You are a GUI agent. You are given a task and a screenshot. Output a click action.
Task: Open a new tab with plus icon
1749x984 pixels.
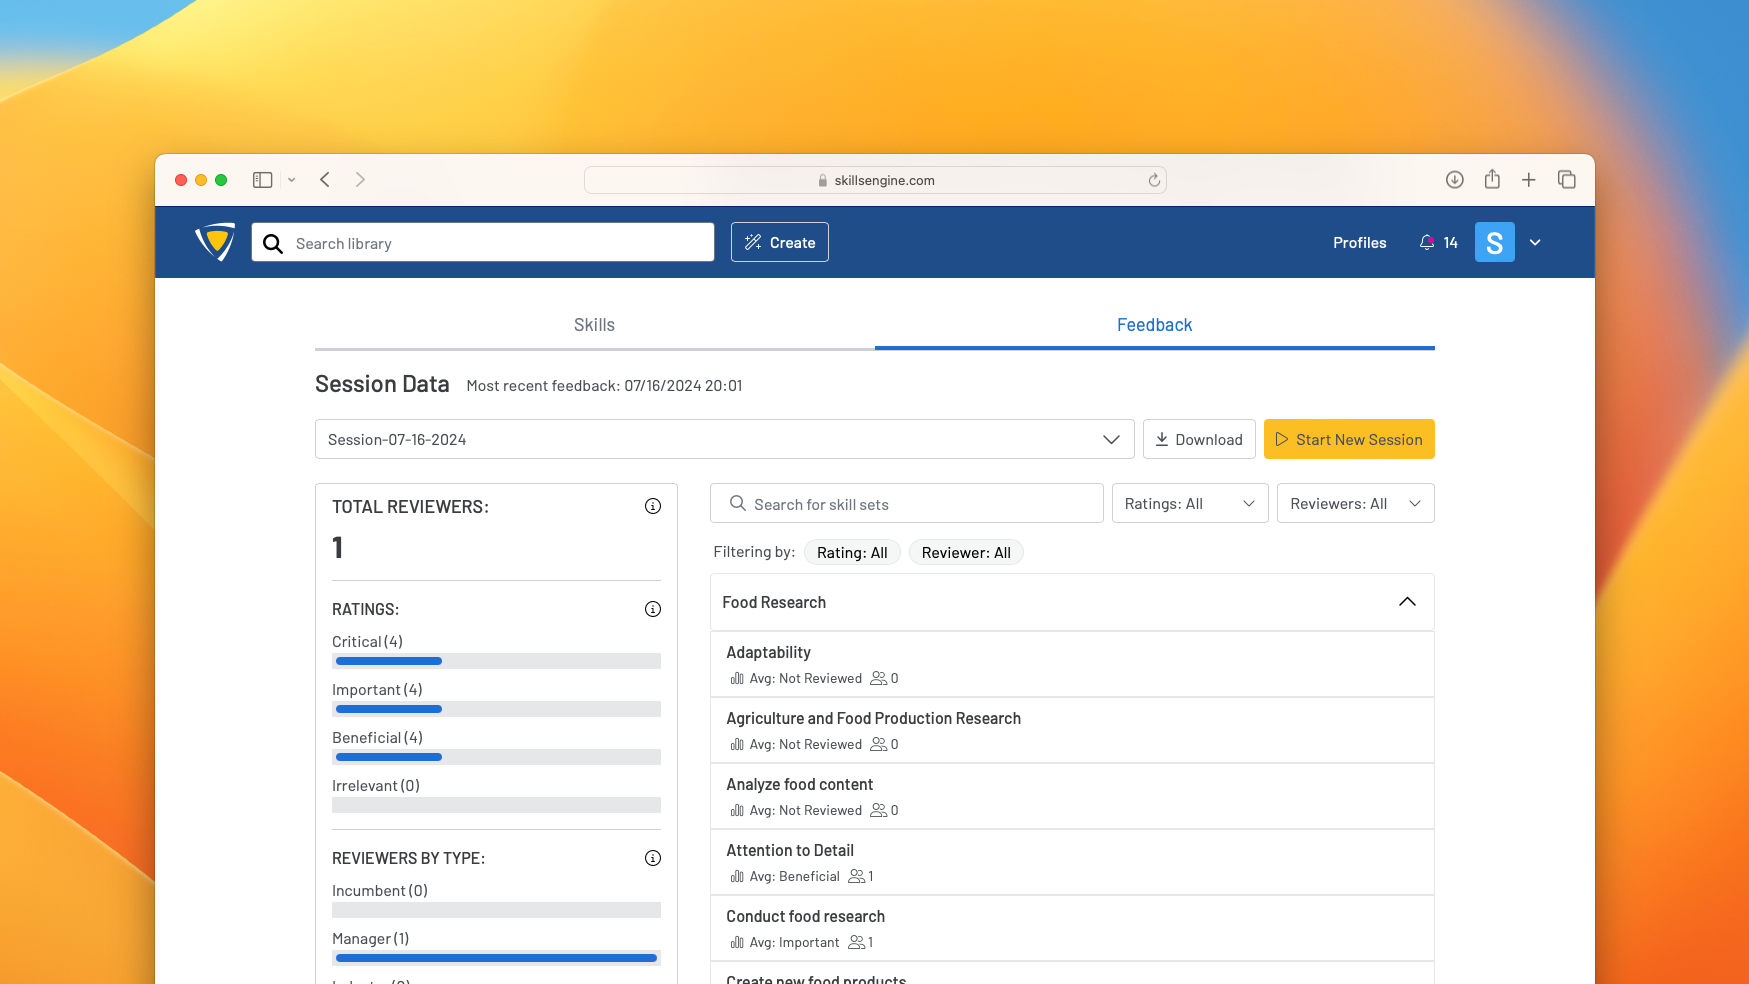(x=1529, y=180)
